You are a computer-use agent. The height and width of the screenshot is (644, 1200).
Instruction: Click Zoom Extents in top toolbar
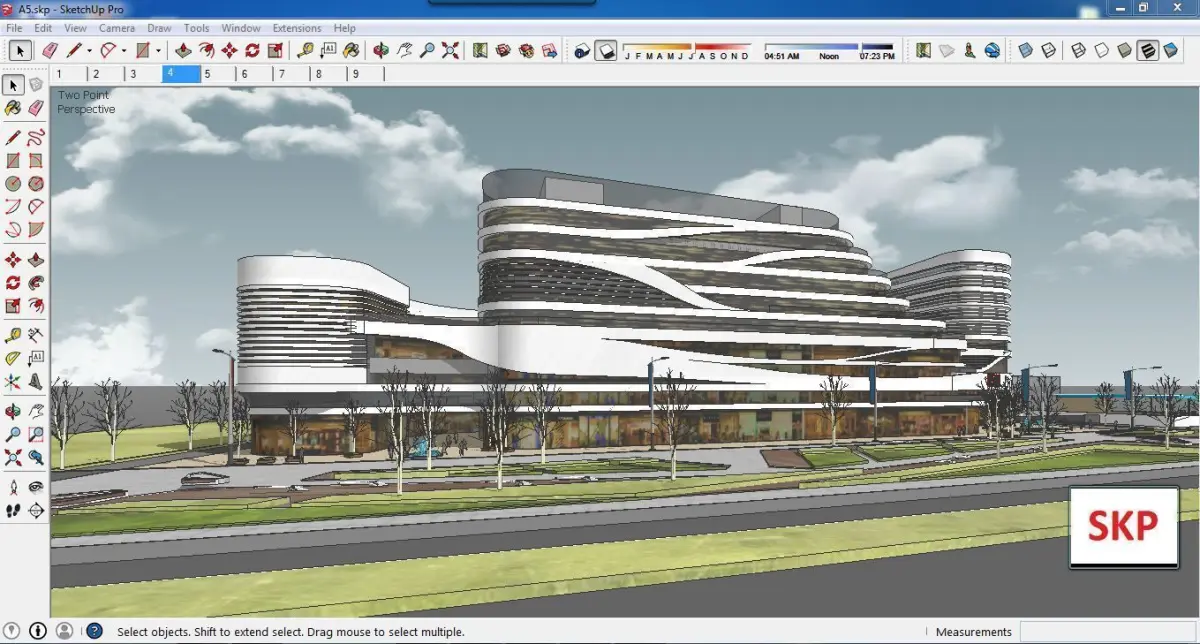tap(450, 50)
